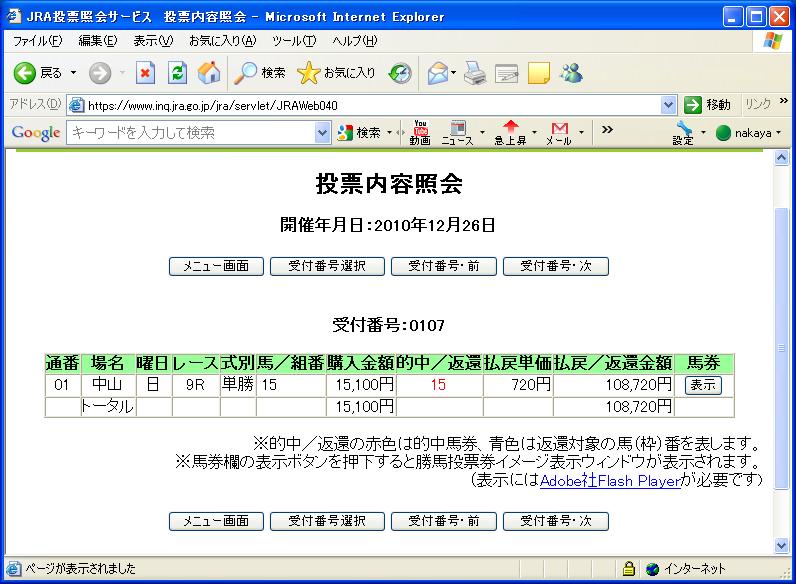Open the trending red arrow button
796x584 pixels.
tap(510, 133)
